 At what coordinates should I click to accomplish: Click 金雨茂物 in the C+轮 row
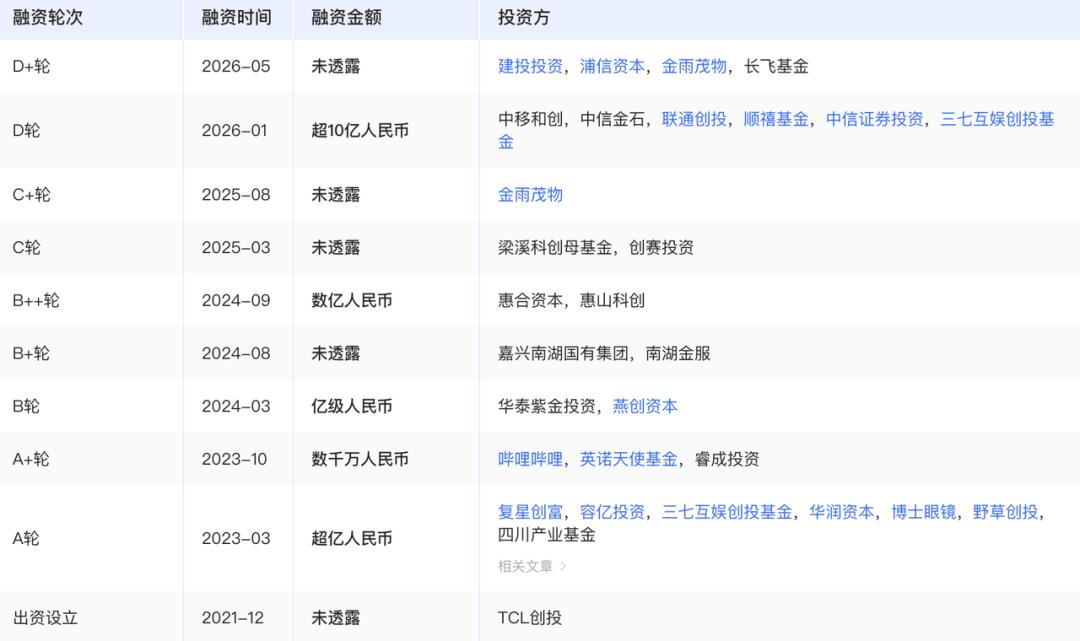[x=530, y=195]
